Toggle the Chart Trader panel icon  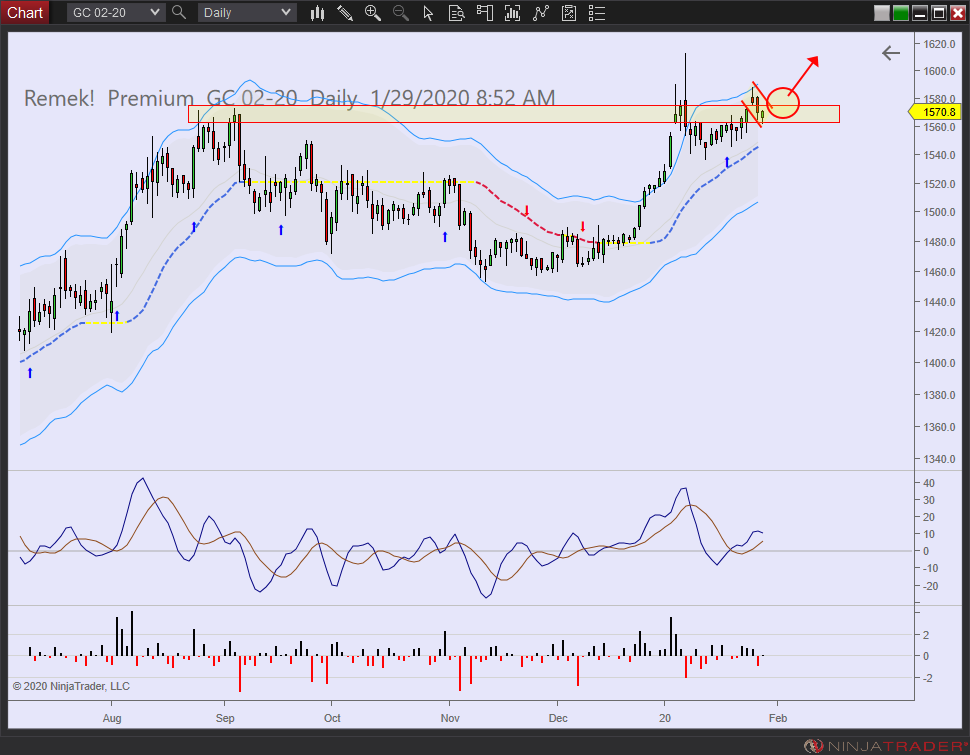point(484,12)
